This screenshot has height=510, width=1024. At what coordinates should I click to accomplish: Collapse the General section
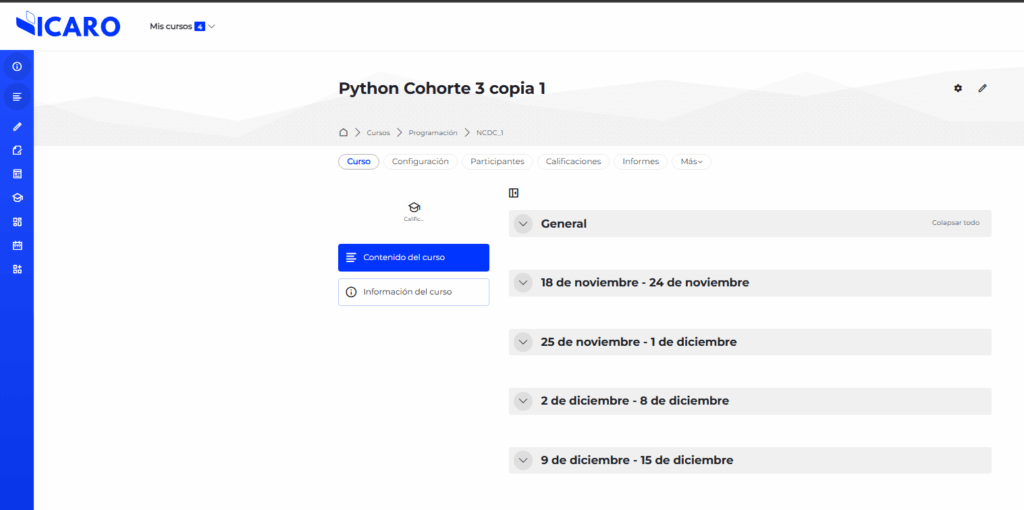pyautogui.click(x=522, y=224)
